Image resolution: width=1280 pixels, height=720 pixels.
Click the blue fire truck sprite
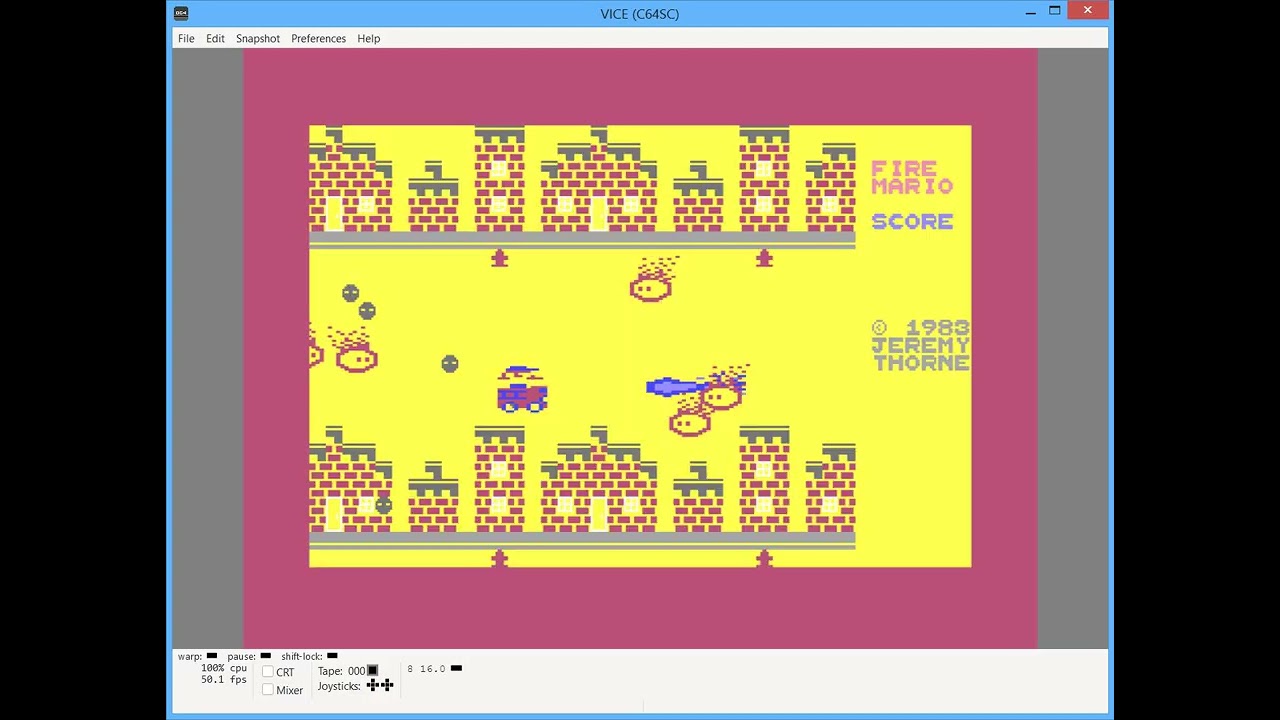[x=522, y=389]
